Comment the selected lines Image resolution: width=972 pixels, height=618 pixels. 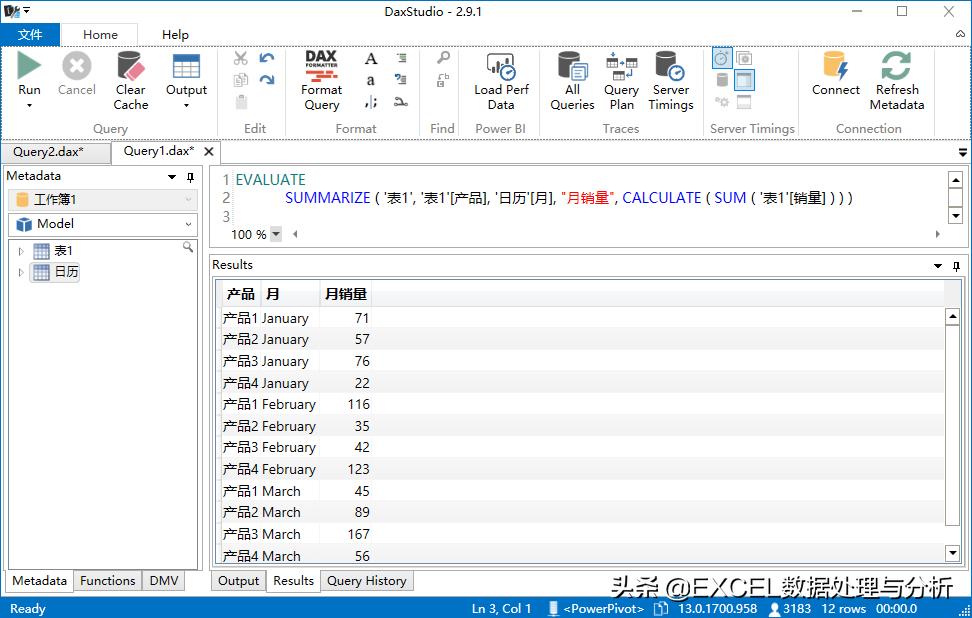(x=401, y=58)
